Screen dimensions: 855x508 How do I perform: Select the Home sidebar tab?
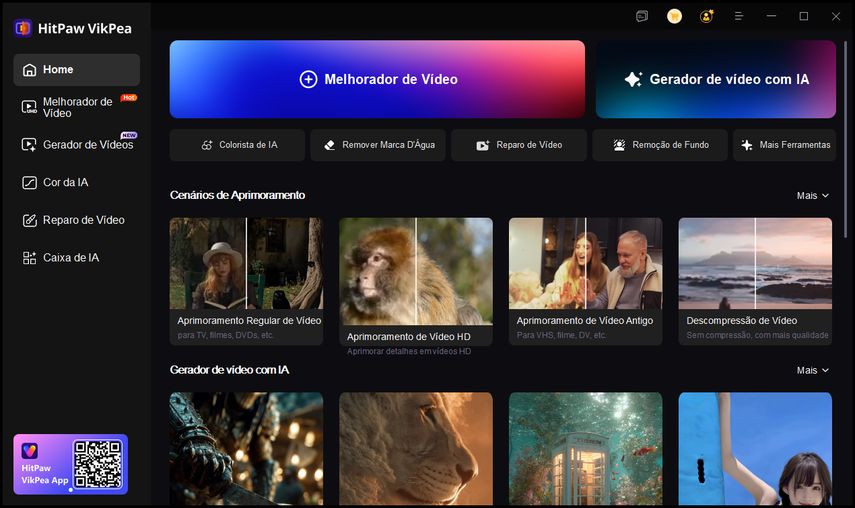(x=76, y=70)
